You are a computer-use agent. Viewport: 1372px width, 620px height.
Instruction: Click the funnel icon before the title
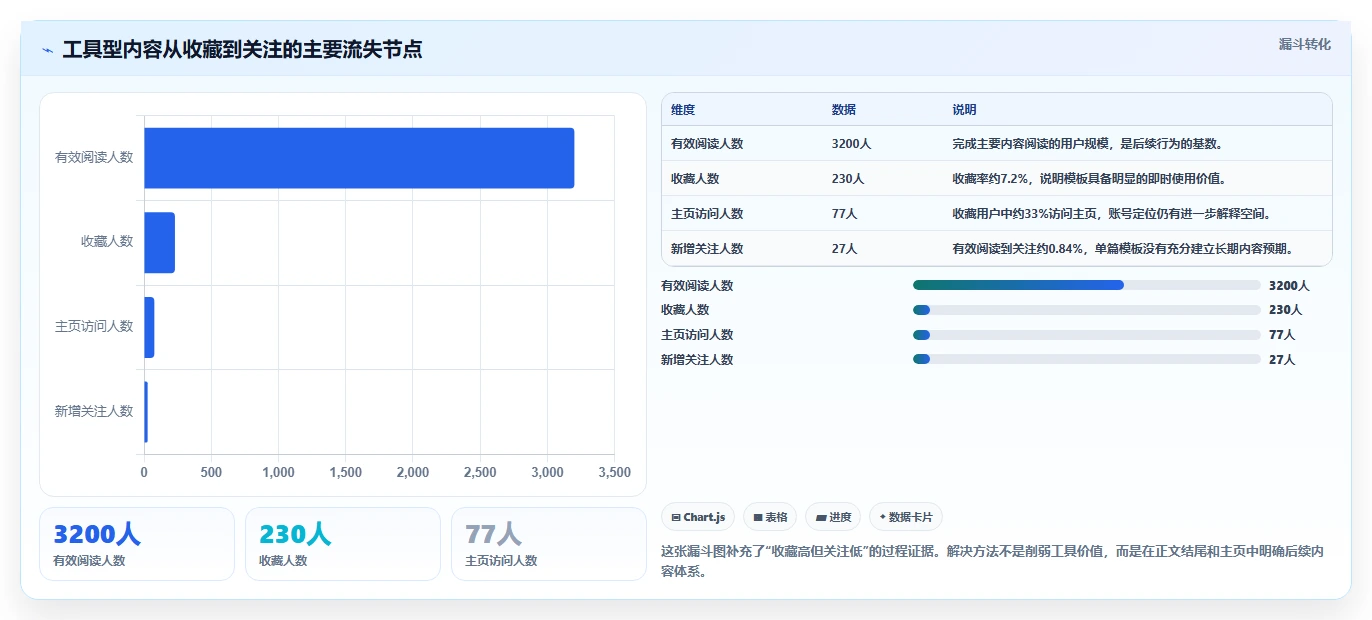pyautogui.click(x=47, y=50)
